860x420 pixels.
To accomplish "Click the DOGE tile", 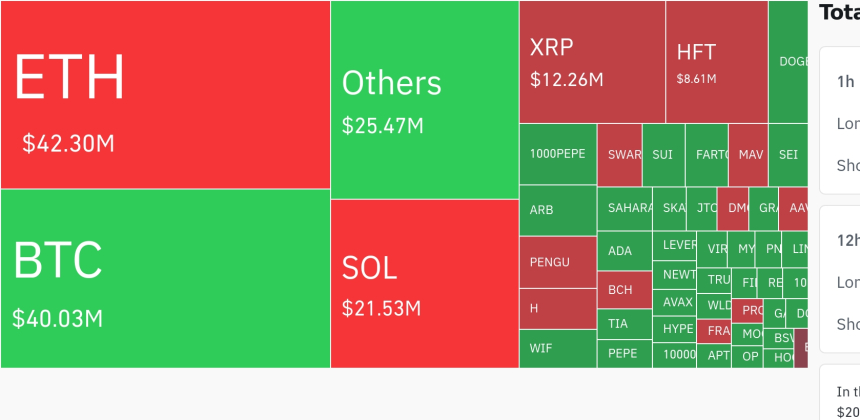I will [788, 62].
